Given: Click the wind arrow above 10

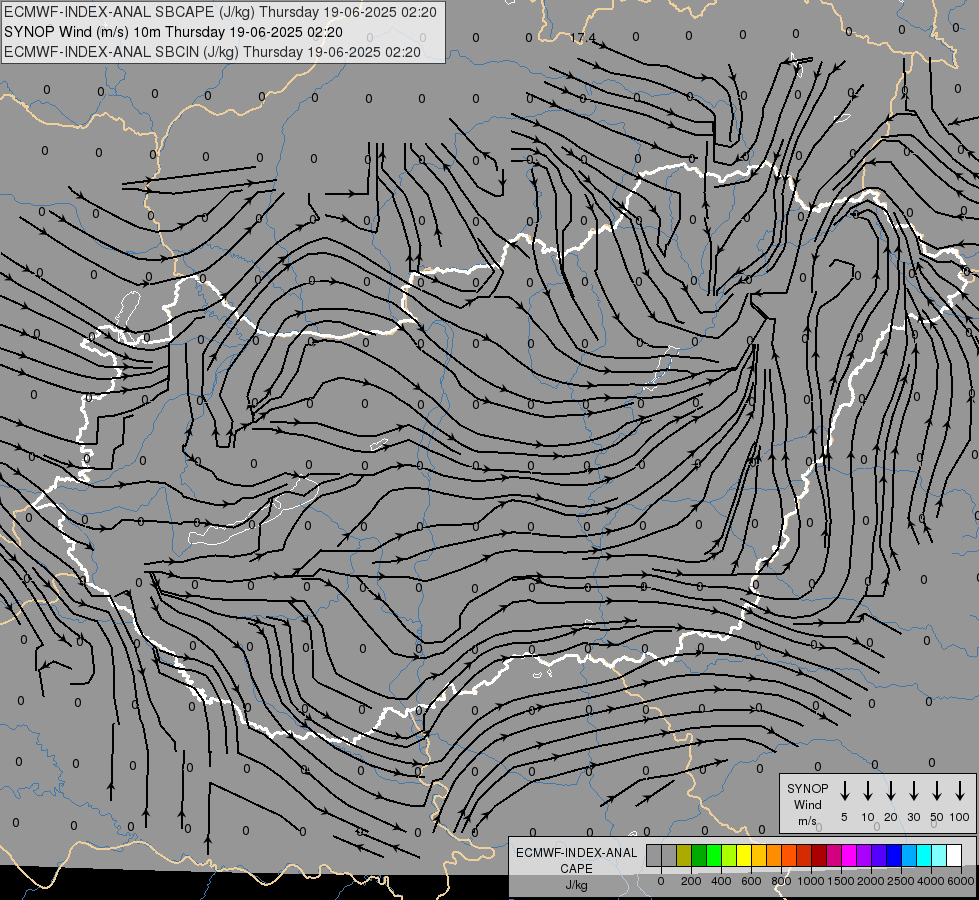Looking at the screenshot, I should [x=868, y=791].
